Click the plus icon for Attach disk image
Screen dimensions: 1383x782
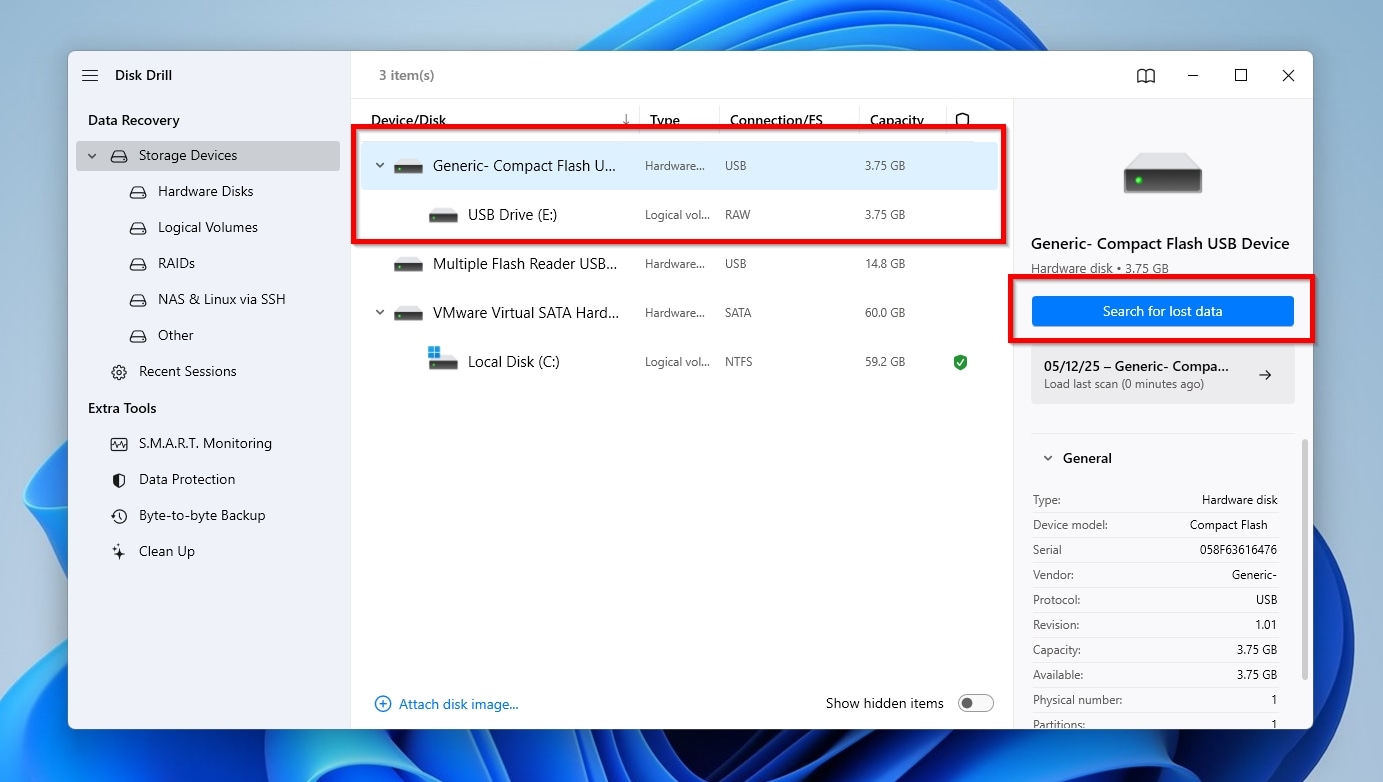[x=383, y=704]
